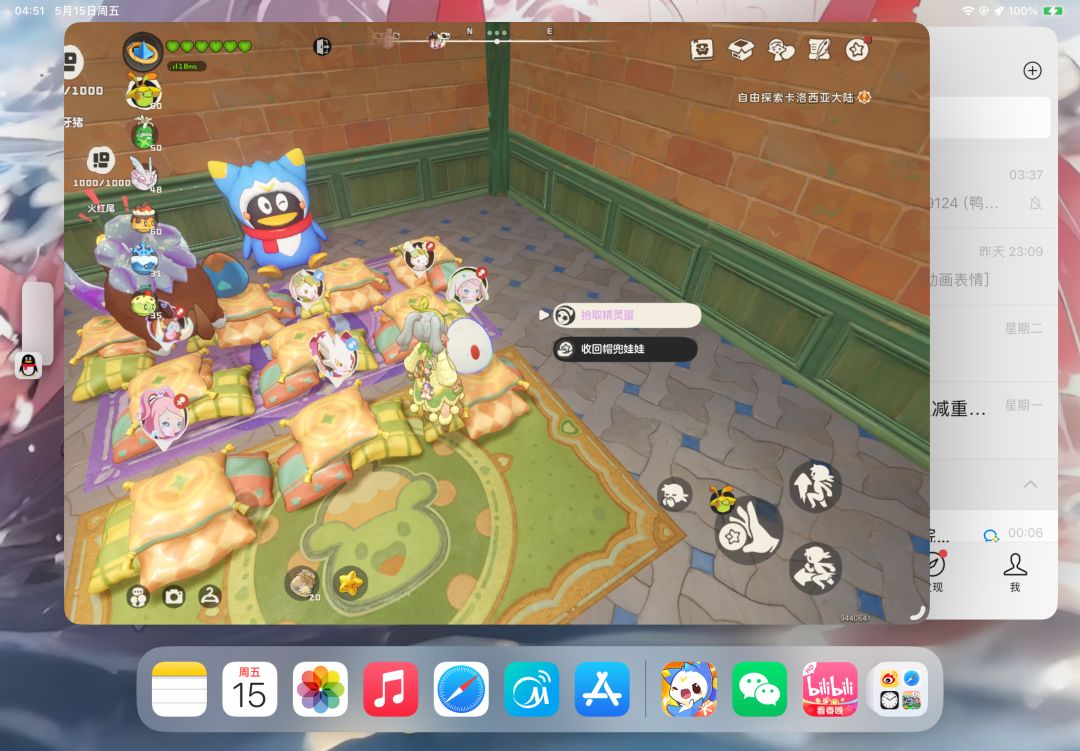Image resolution: width=1080 pixels, height=751 pixels.
Task: Open the cardboard box inventory icon
Action: [x=741, y=50]
